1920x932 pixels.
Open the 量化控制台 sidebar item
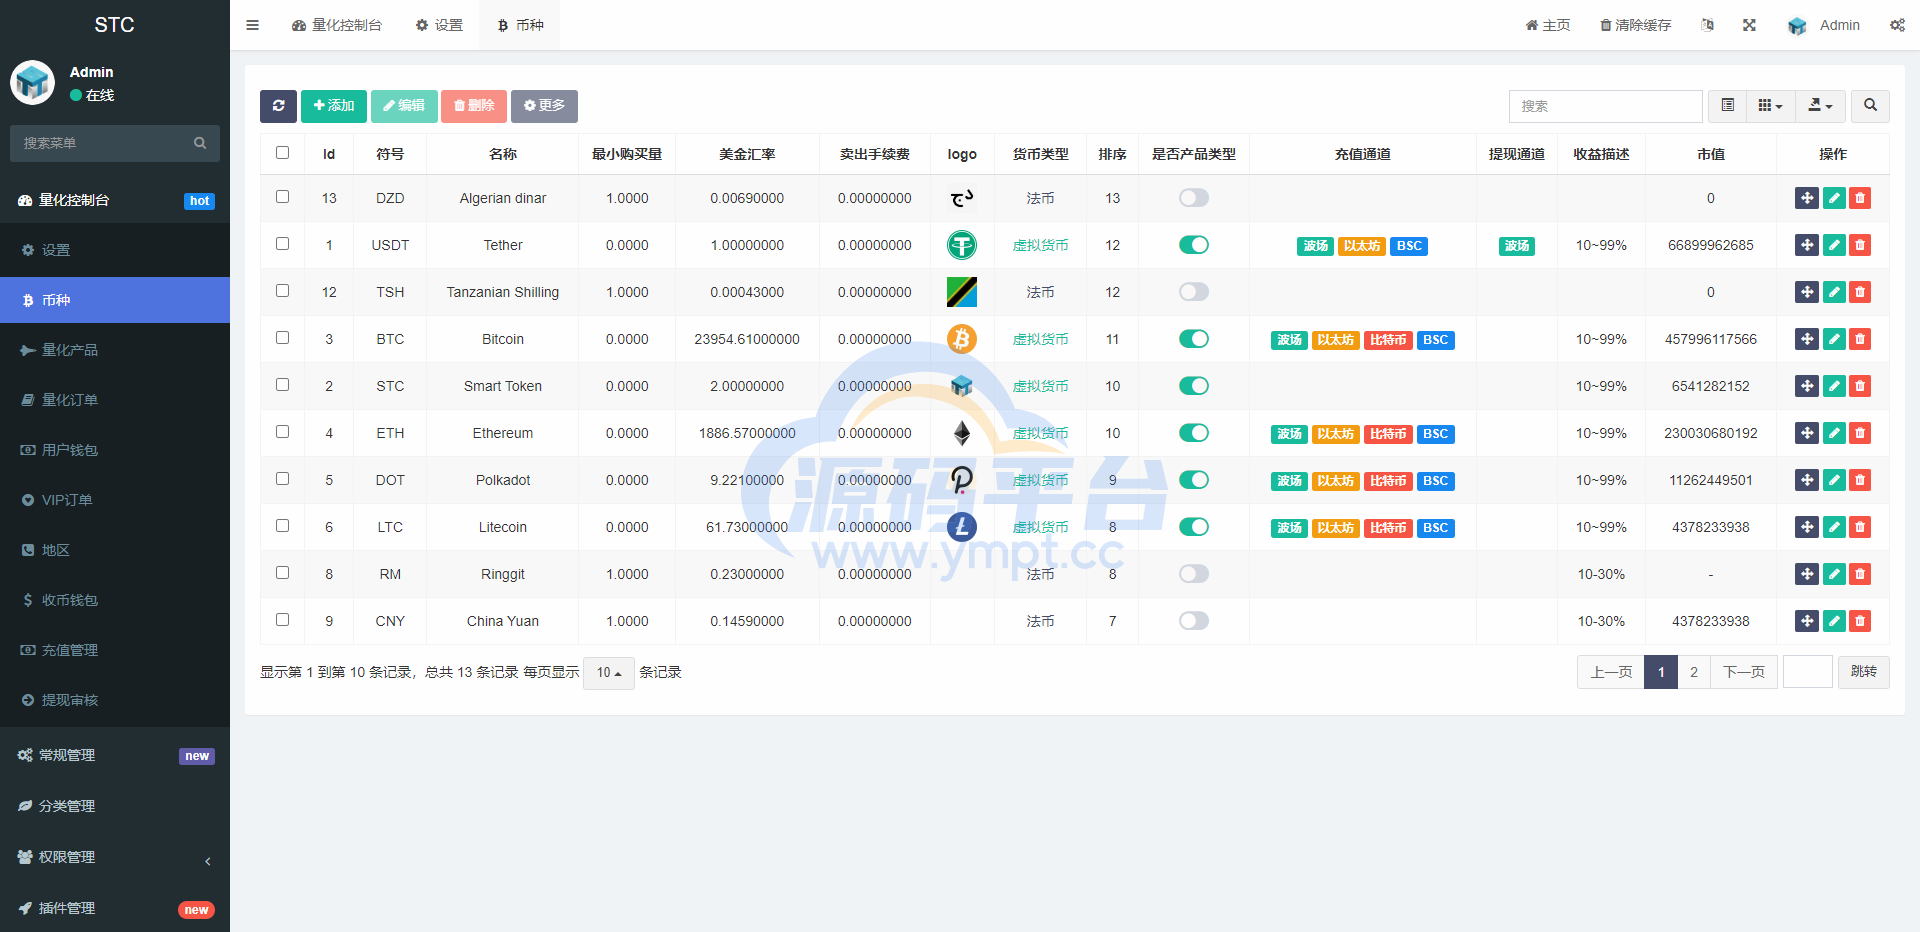click(115, 200)
